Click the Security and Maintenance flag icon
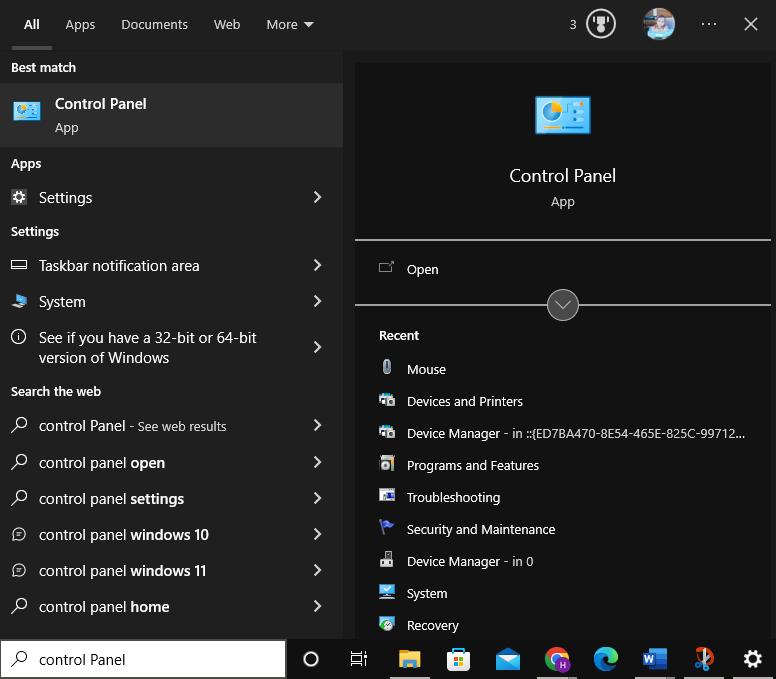This screenshot has width=776, height=679. (x=387, y=528)
